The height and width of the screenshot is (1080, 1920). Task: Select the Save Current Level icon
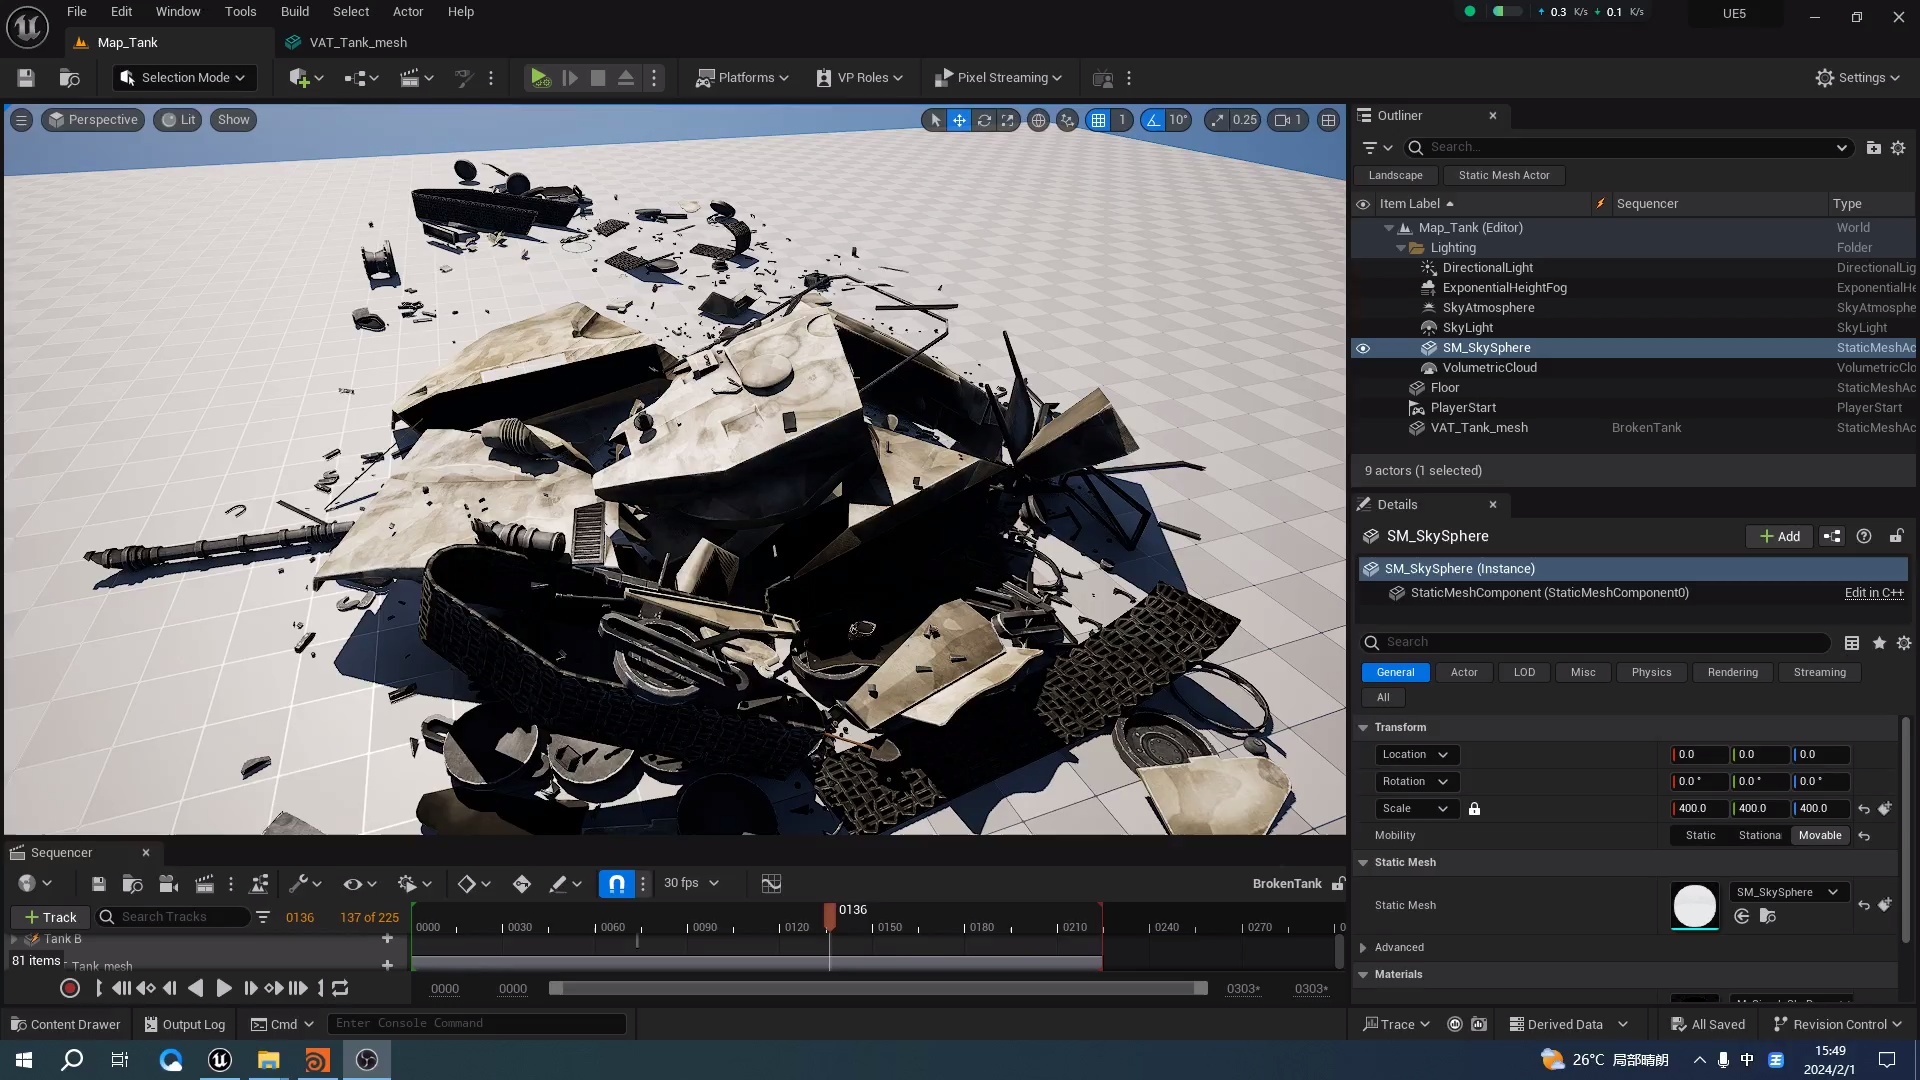pyautogui.click(x=25, y=78)
